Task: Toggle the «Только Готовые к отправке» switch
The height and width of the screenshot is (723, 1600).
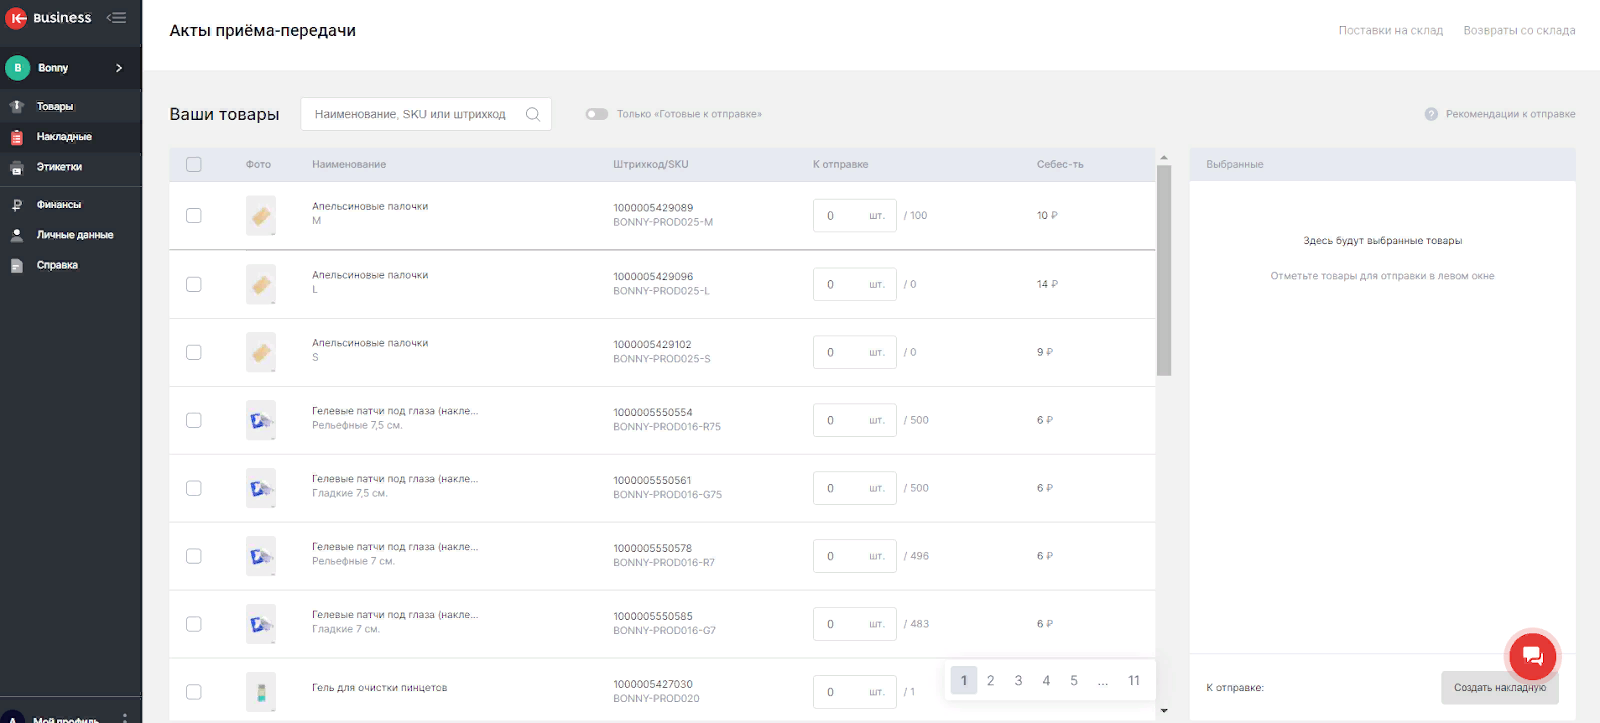Action: [597, 114]
